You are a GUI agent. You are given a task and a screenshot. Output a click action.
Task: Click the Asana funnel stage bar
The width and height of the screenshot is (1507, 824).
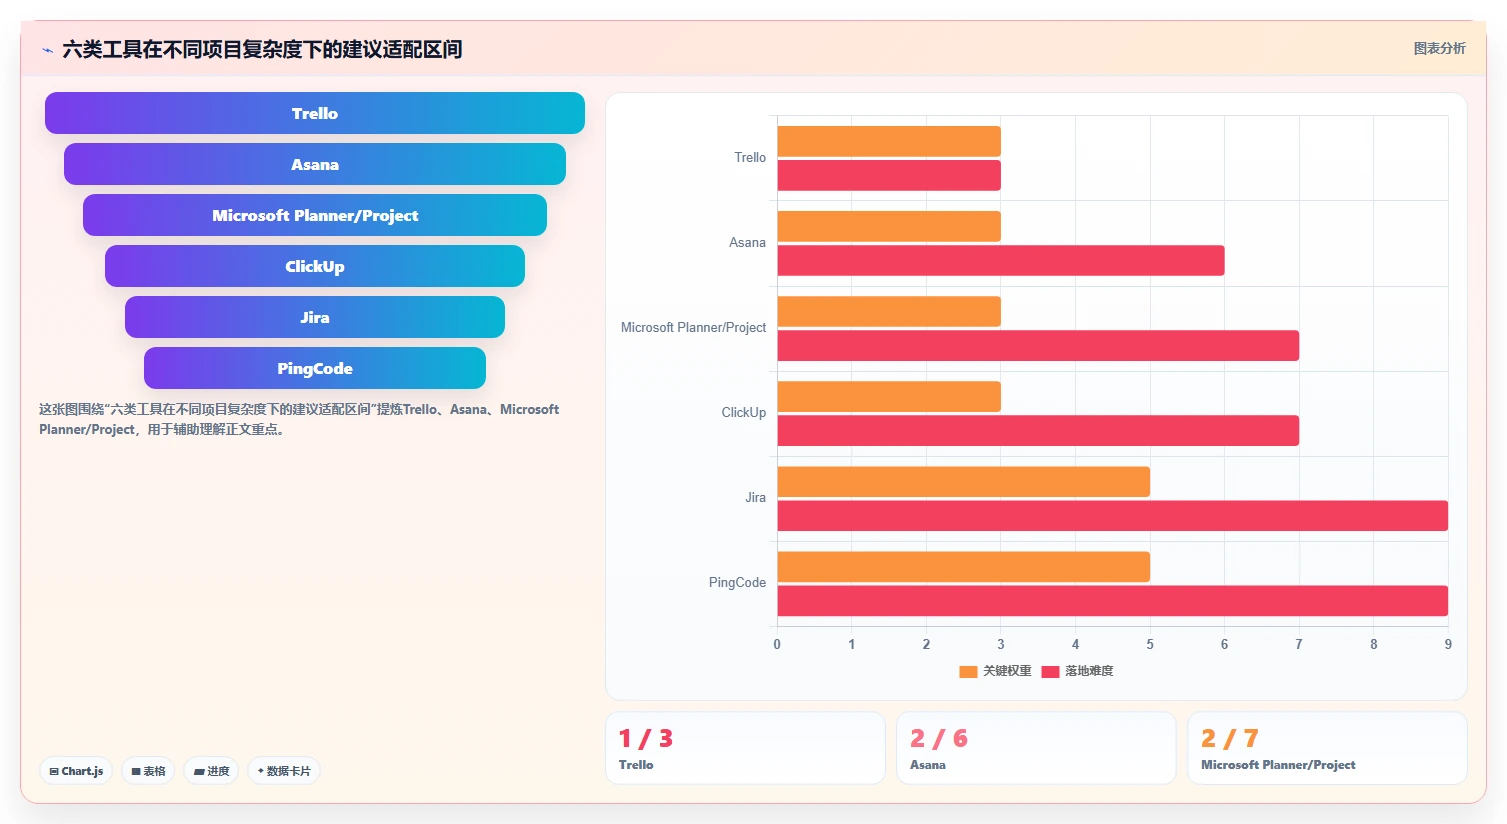315,164
